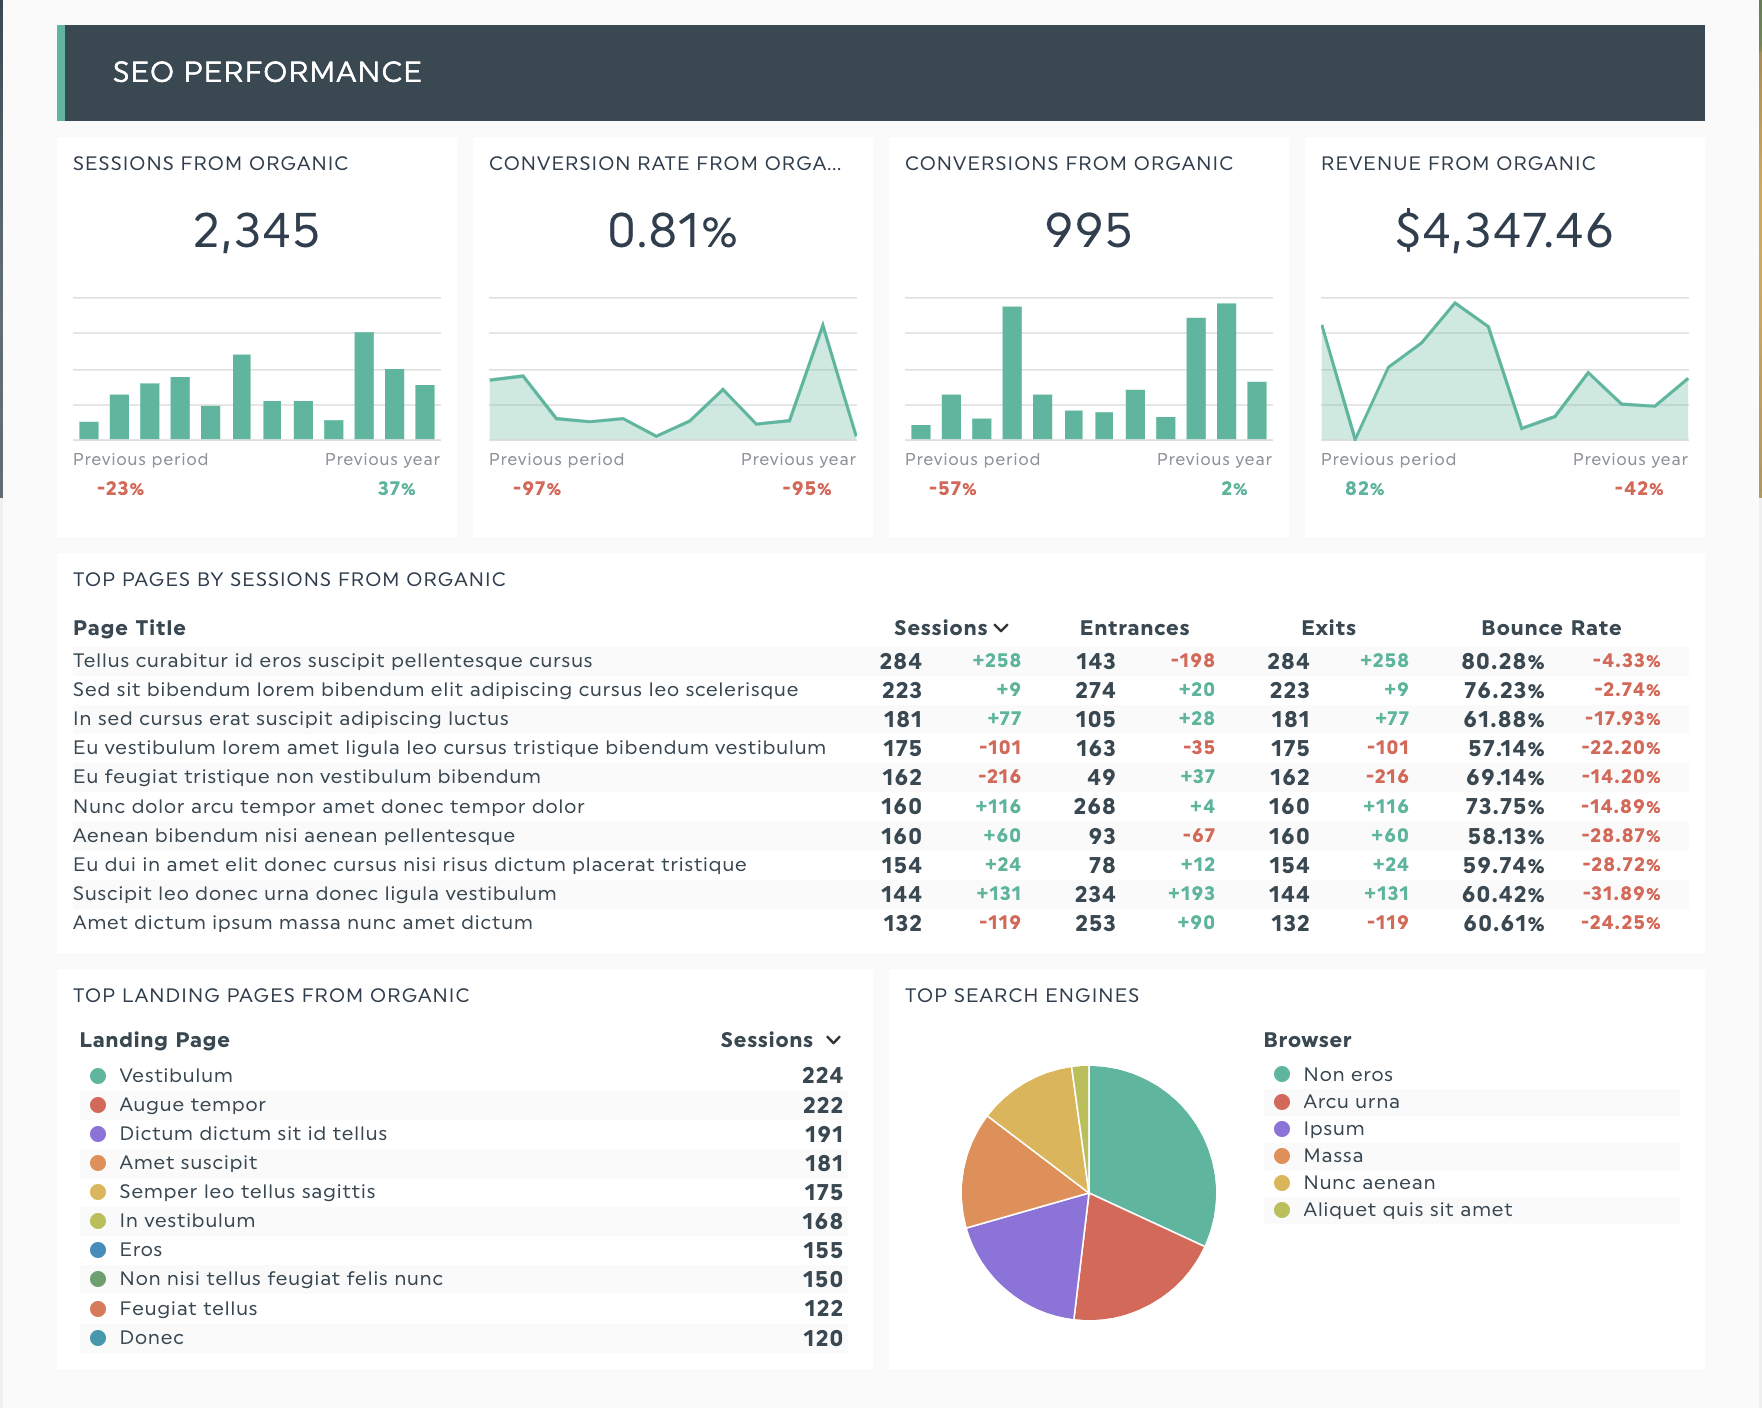Click the 82% revenue previous period value
Image resolution: width=1762 pixels, height=1408 pixels.
click(x=1364, y=489)
